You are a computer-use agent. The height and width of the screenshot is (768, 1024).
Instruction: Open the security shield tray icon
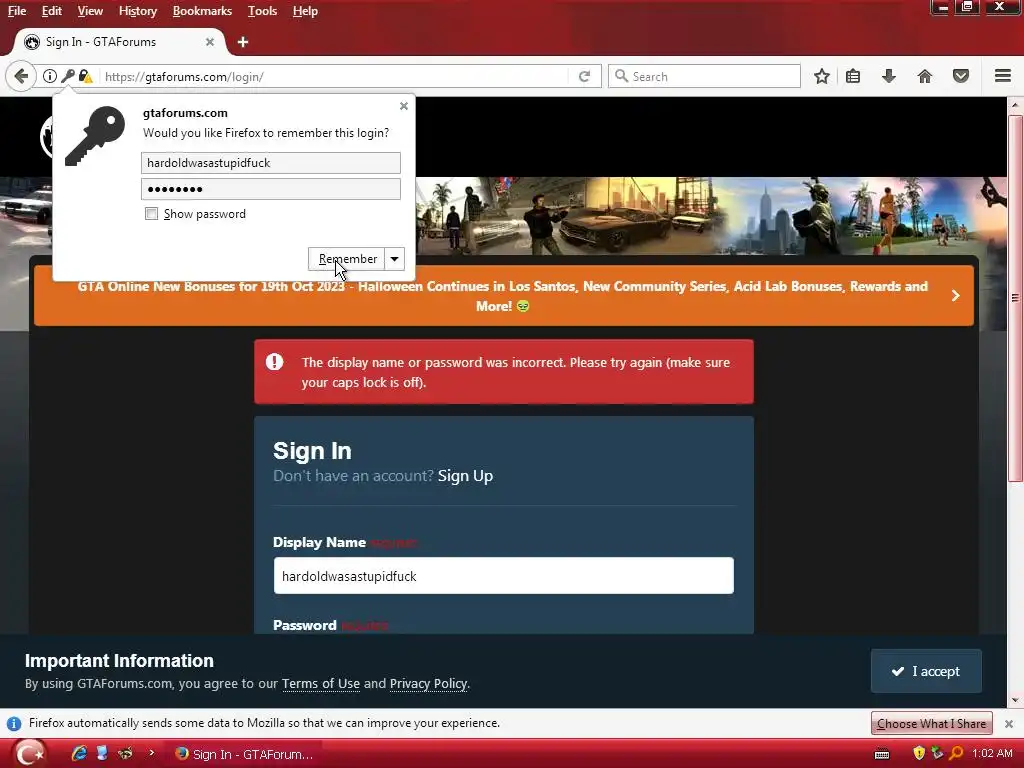click(919, 754)
